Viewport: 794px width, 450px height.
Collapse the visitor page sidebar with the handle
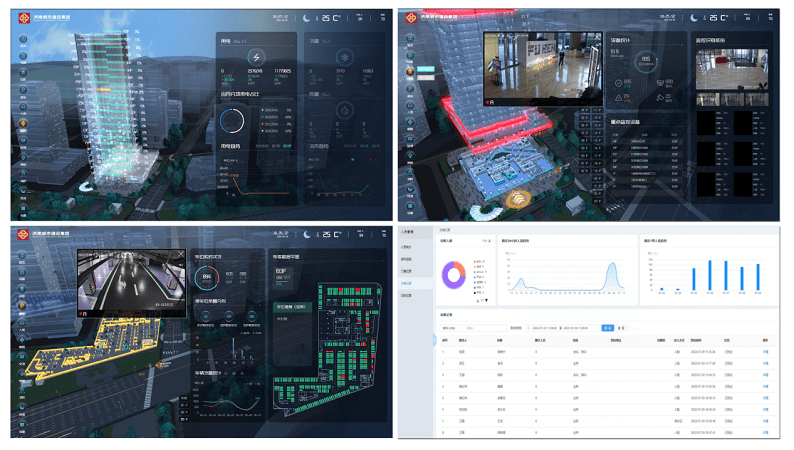[x=434, y=340]
